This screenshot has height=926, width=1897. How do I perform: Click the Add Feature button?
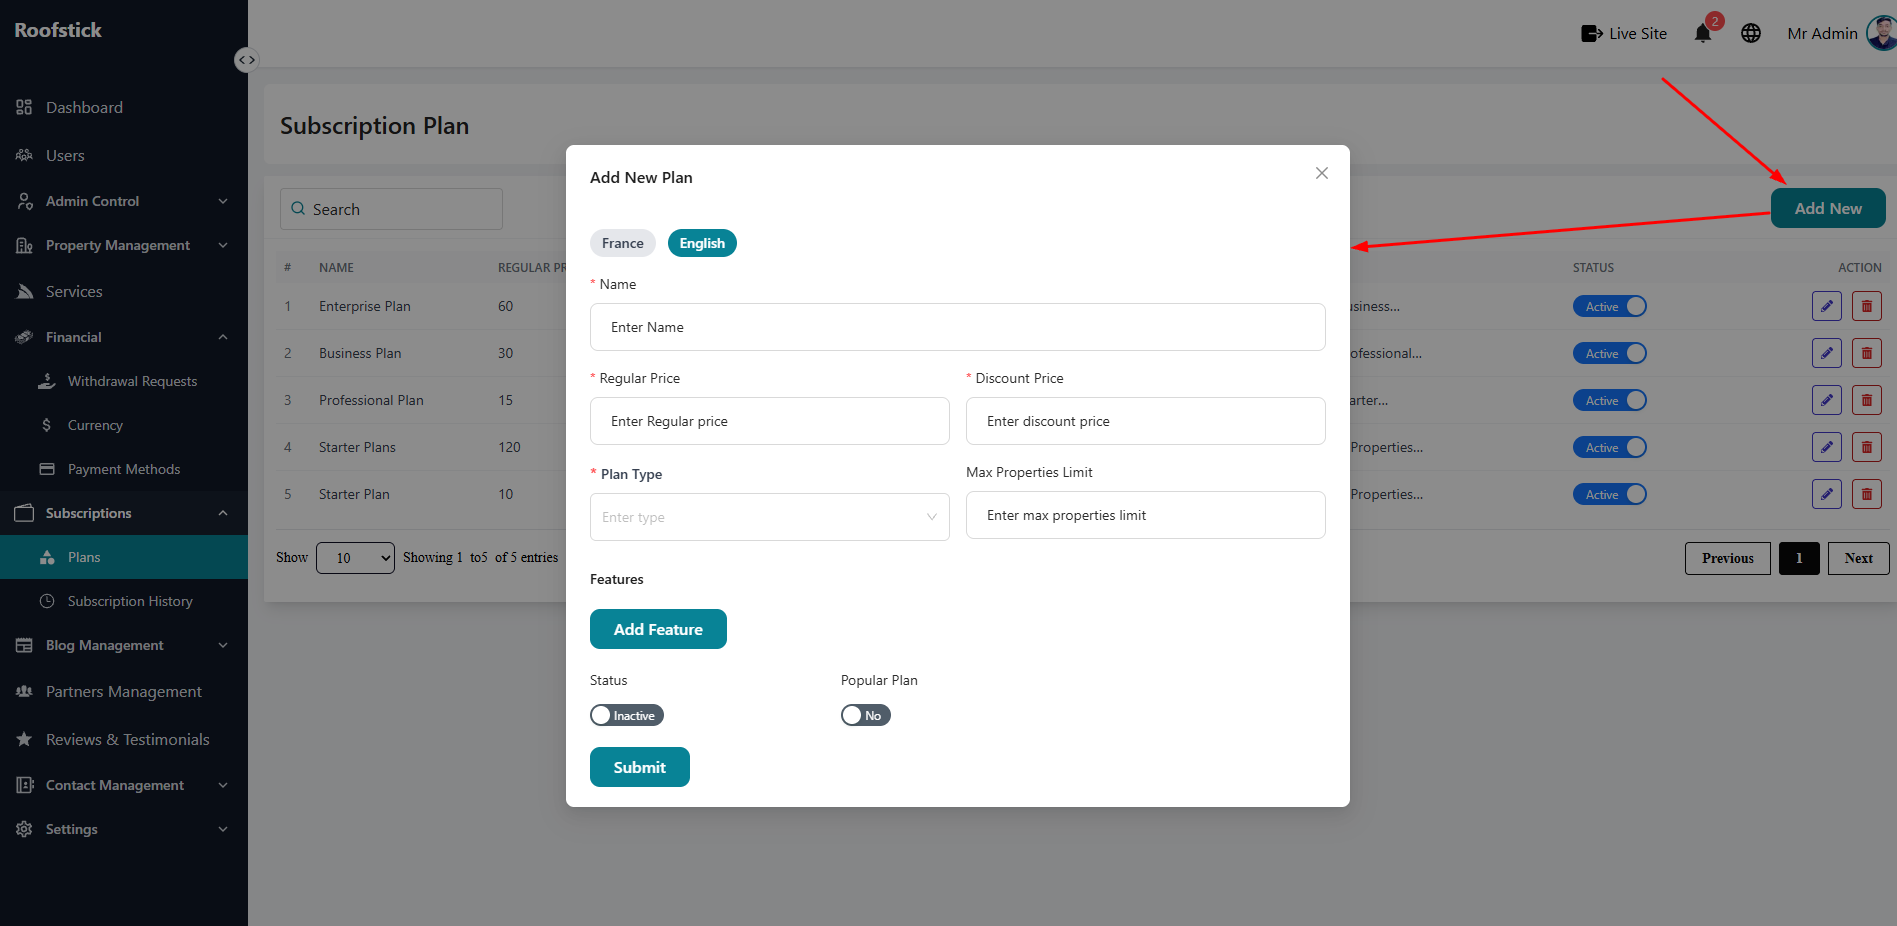tap(658, 629)
